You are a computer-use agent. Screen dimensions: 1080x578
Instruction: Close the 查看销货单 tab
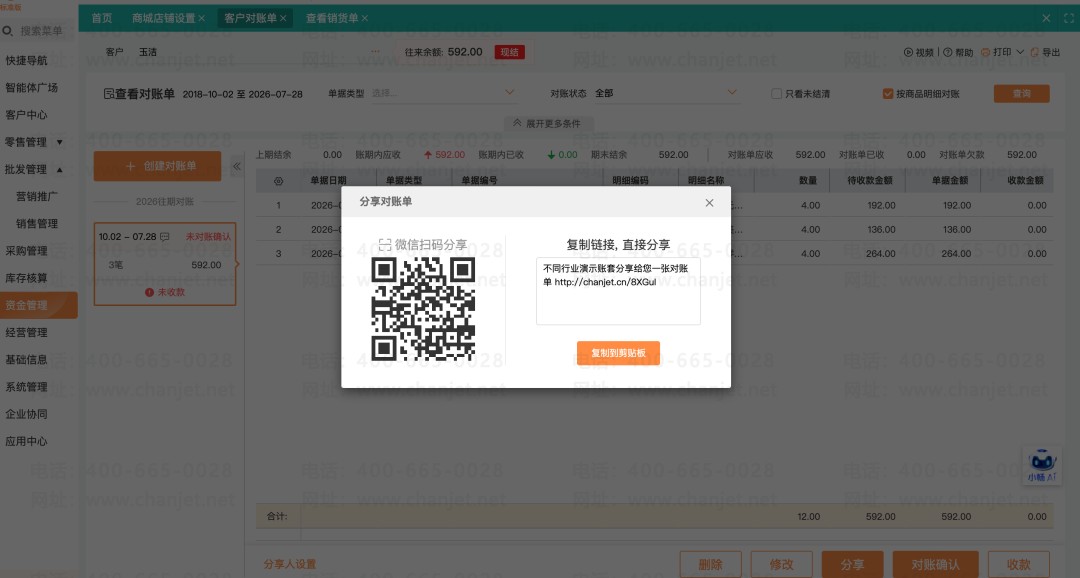[x=364, y=18]
